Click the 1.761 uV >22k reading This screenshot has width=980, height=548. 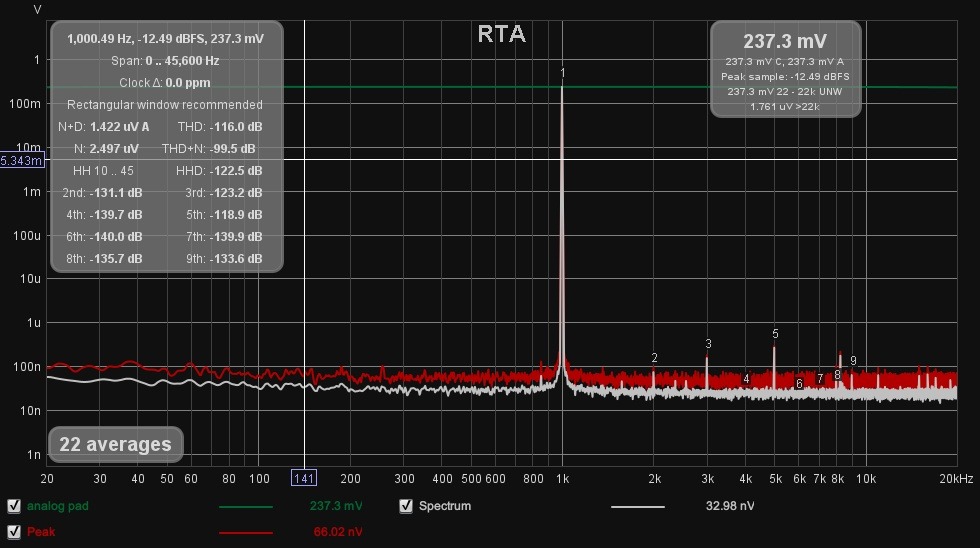pos(785,107)
